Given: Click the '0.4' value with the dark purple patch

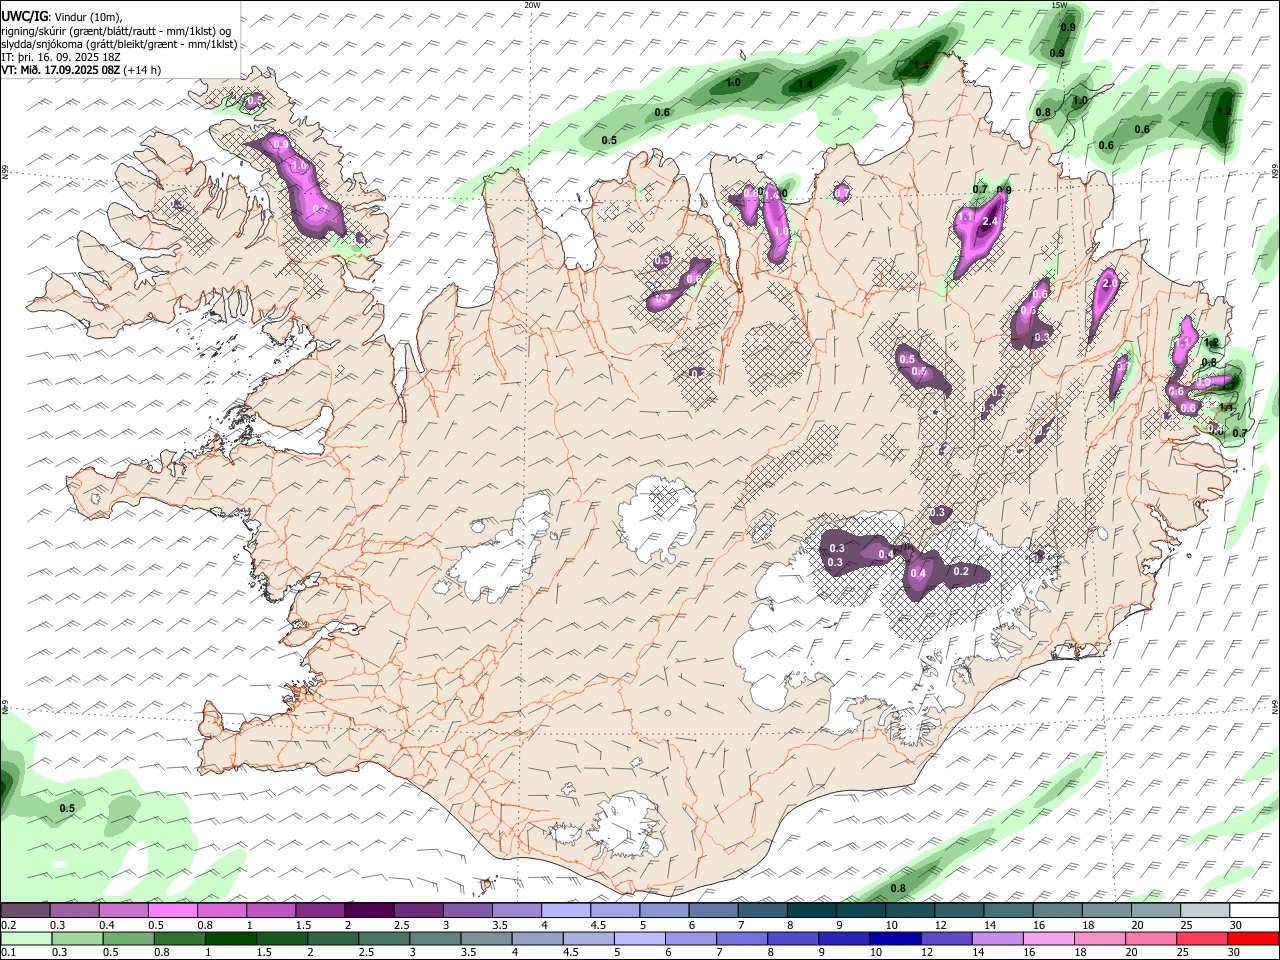Looking at the screenshot, I should tap(918, 573).
